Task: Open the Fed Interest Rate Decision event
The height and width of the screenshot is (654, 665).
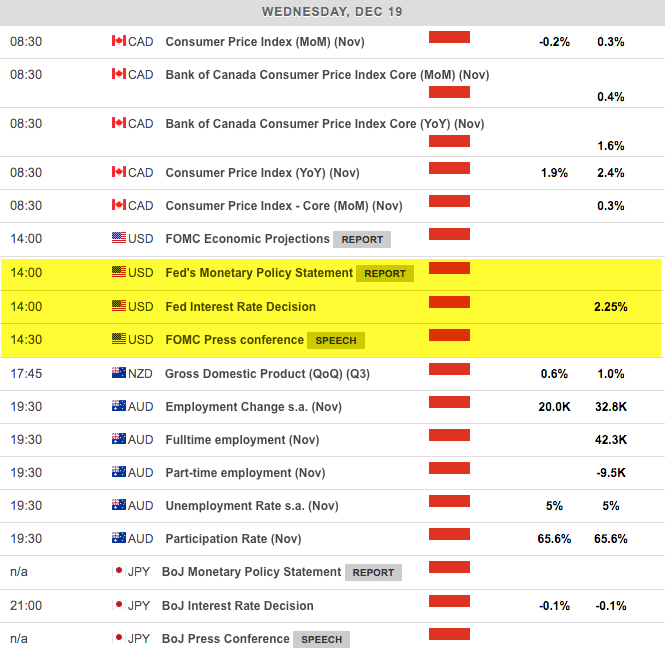Action: point(240,307)
